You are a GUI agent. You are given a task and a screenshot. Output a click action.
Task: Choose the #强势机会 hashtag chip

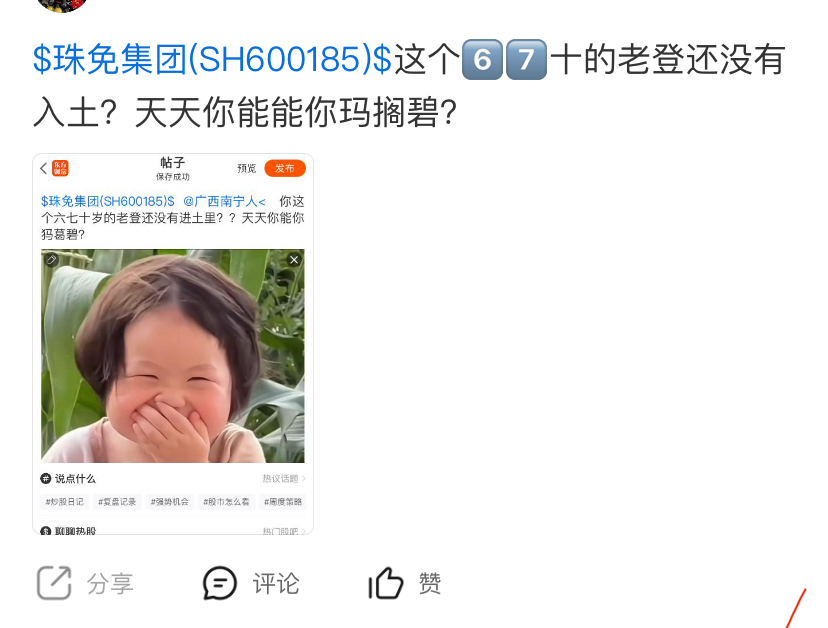(x=170, y=501)
